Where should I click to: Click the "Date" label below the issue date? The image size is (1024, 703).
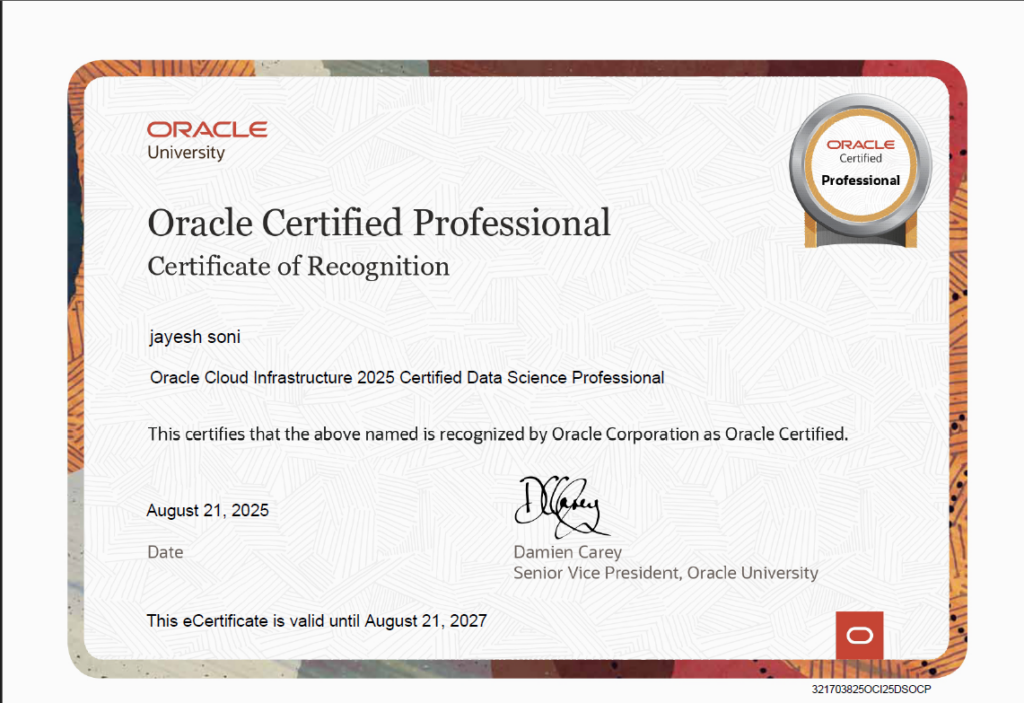[165, 553]
